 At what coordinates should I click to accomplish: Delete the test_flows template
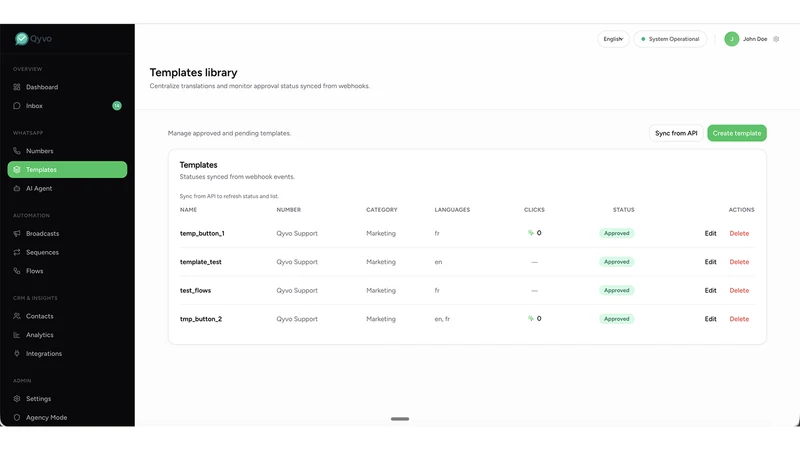739,290
